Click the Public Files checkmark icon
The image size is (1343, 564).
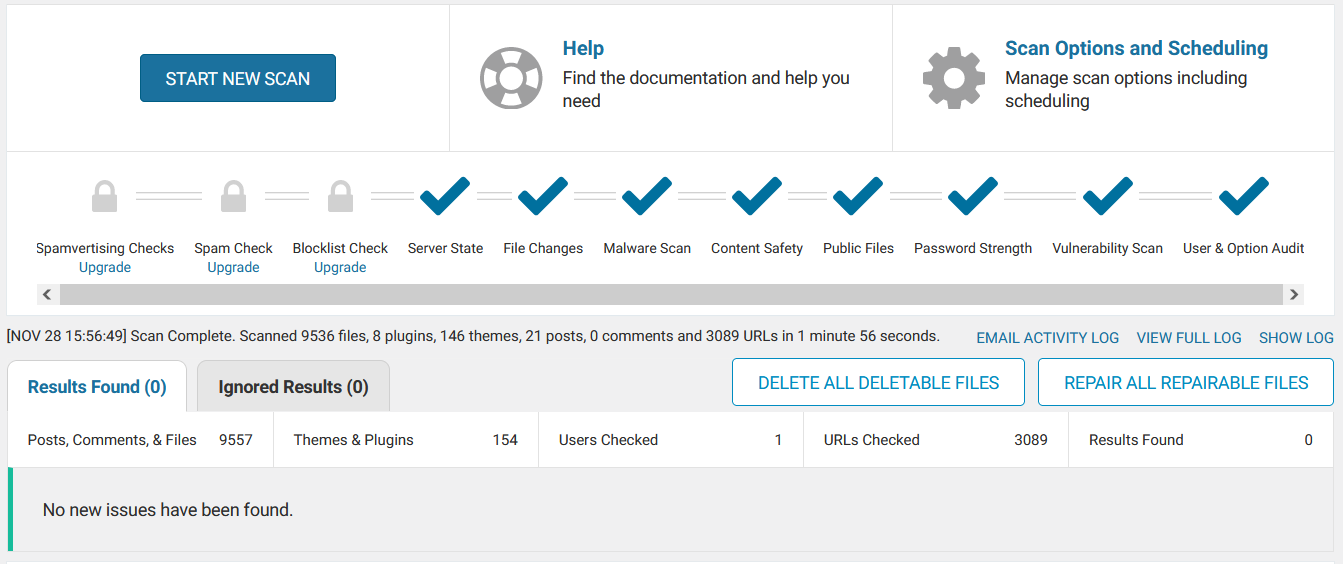coord(858,196)
